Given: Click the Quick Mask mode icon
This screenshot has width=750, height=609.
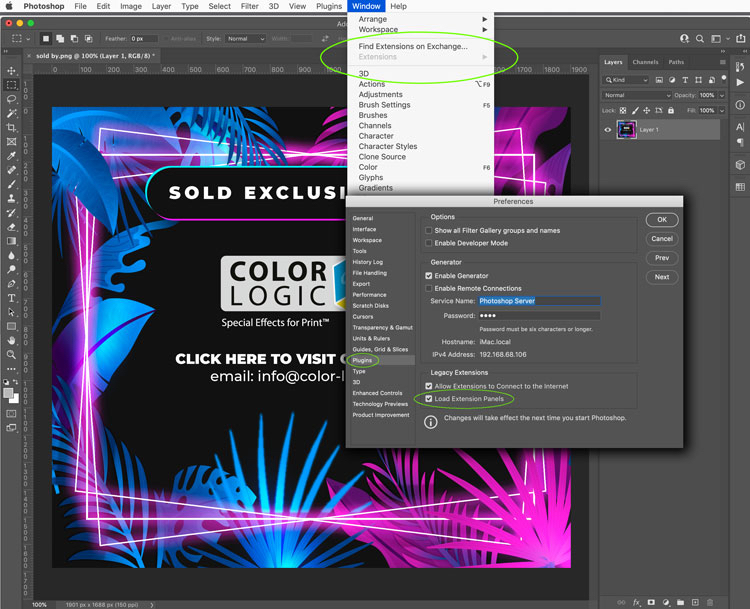Looking at the screenshot, I should [x=11, y=413].
